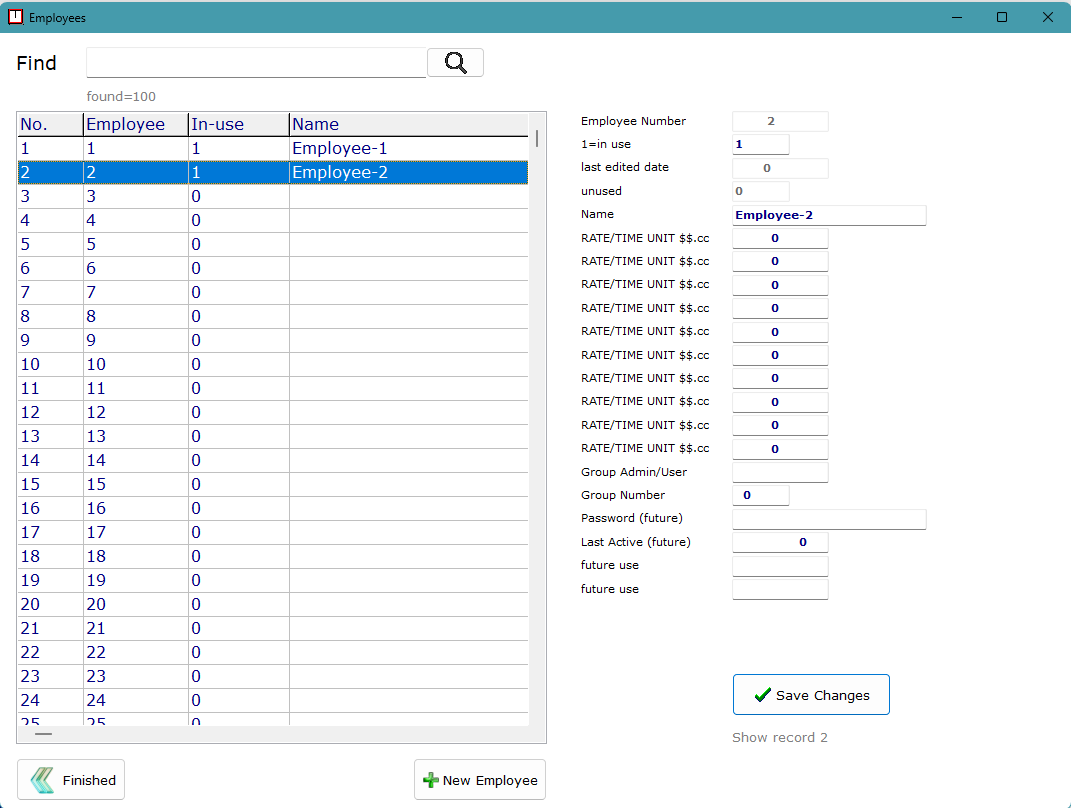The height and width of the screenshot is (808, 1071).
Task: Click the Group Admin/User field
Action: pos(780,472)
